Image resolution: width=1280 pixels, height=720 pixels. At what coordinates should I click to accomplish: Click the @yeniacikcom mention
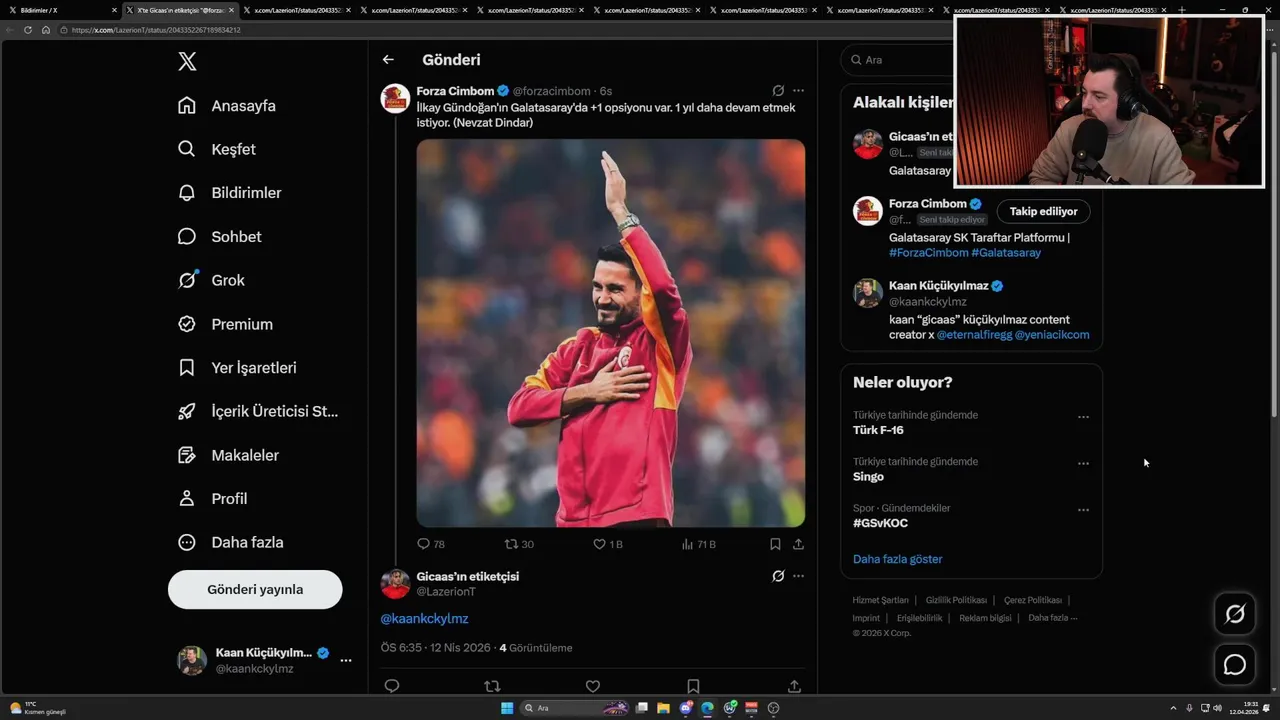click(x=1052, y=335)
